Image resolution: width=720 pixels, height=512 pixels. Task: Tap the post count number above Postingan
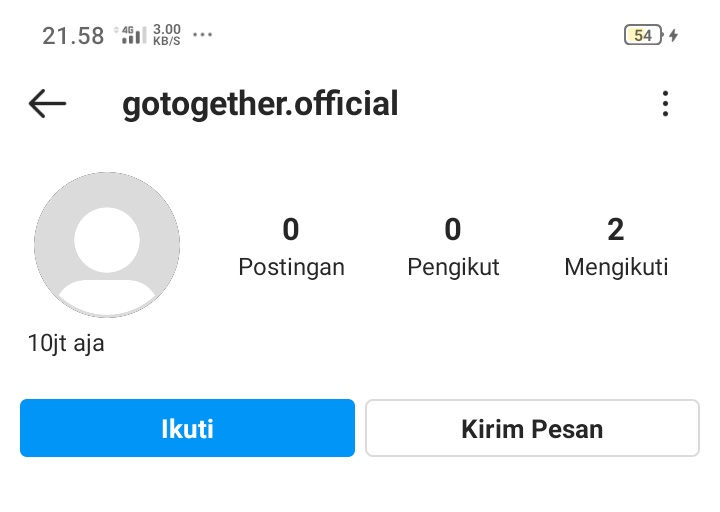point(291,230)
